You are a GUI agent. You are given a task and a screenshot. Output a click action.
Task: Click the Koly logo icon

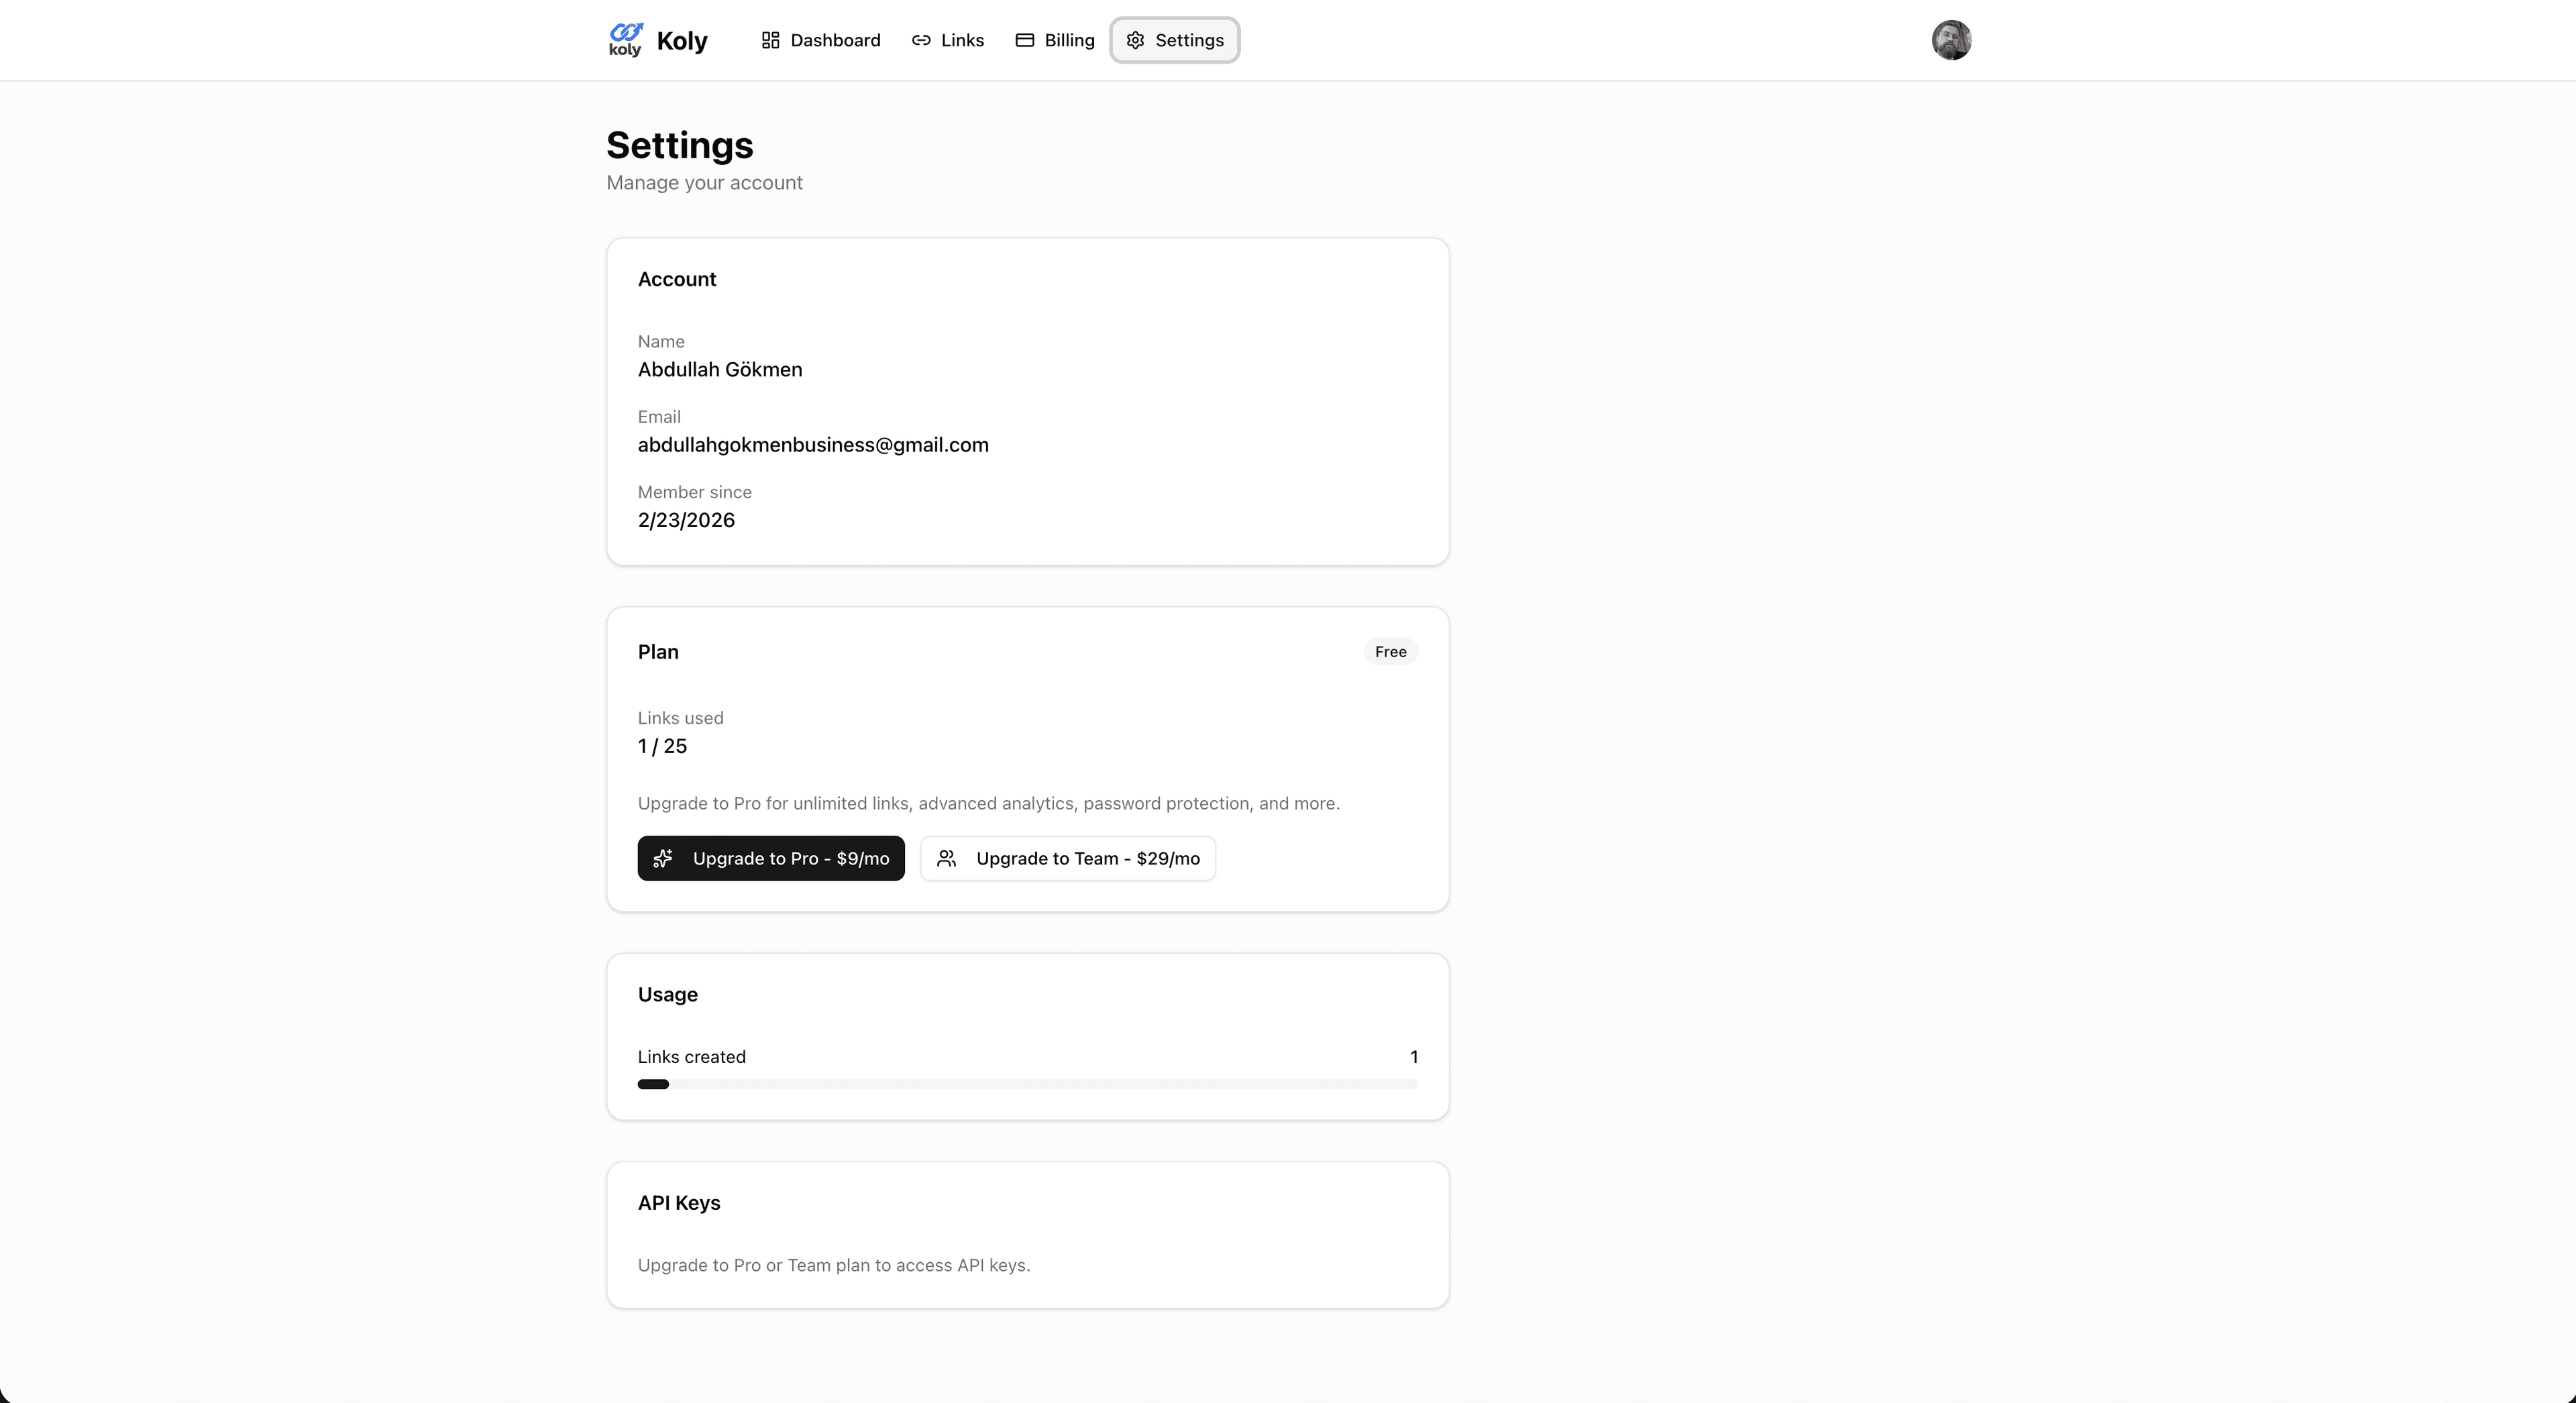coord(625,39)
